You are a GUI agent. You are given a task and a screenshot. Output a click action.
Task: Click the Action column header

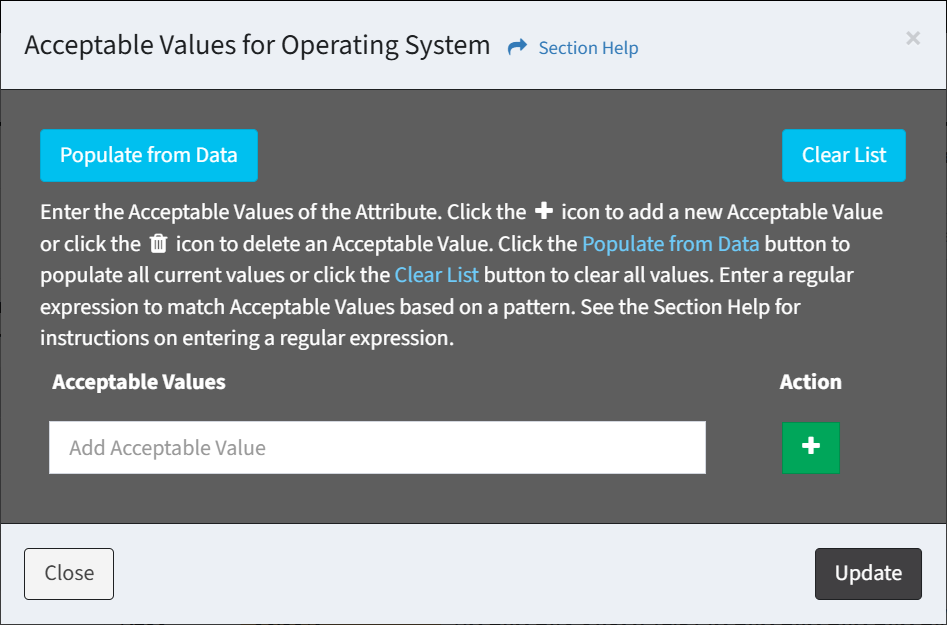click(811, 382)
